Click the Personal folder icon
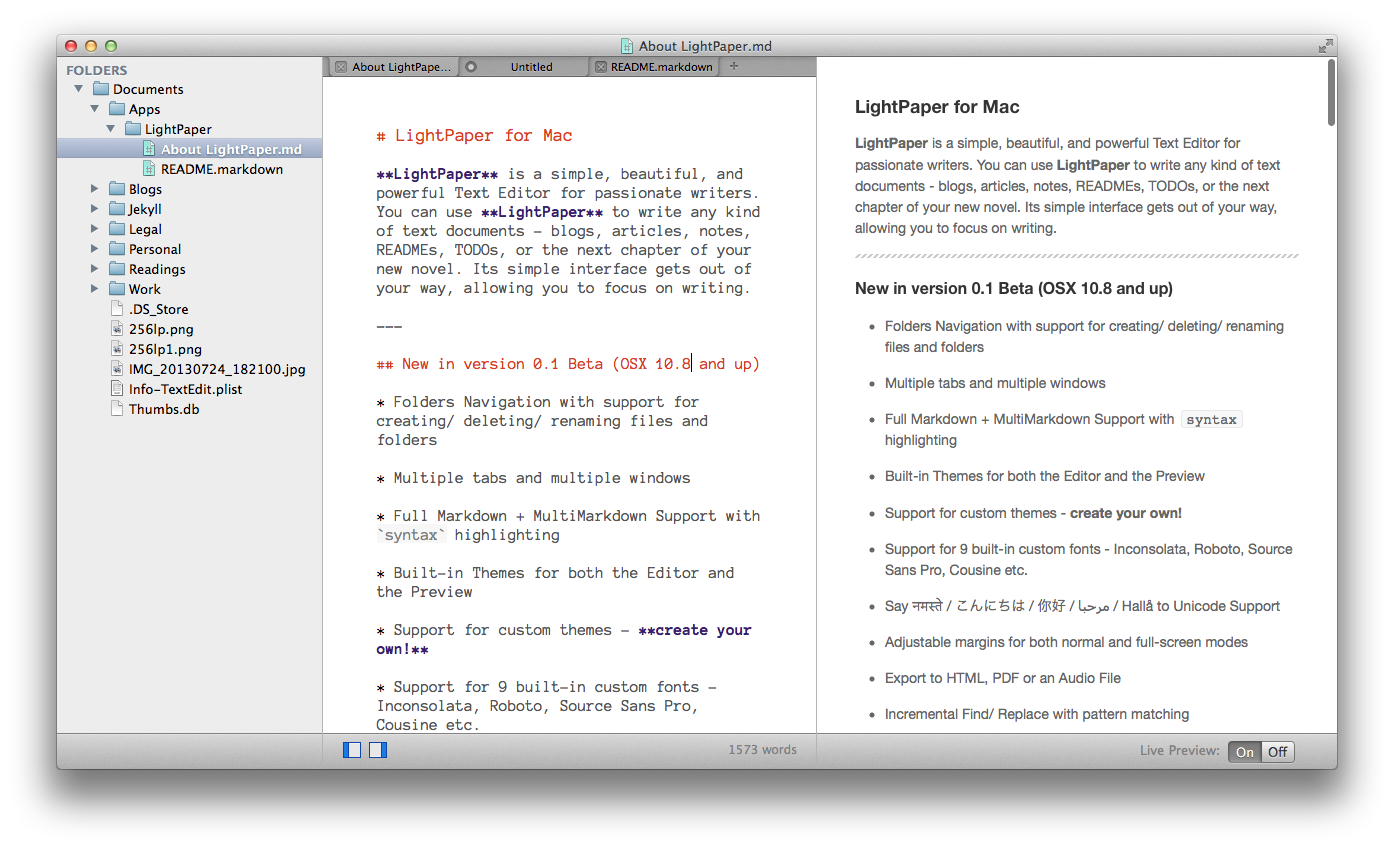The height and width of the screenshot is (848, 1394). (117, 249)
